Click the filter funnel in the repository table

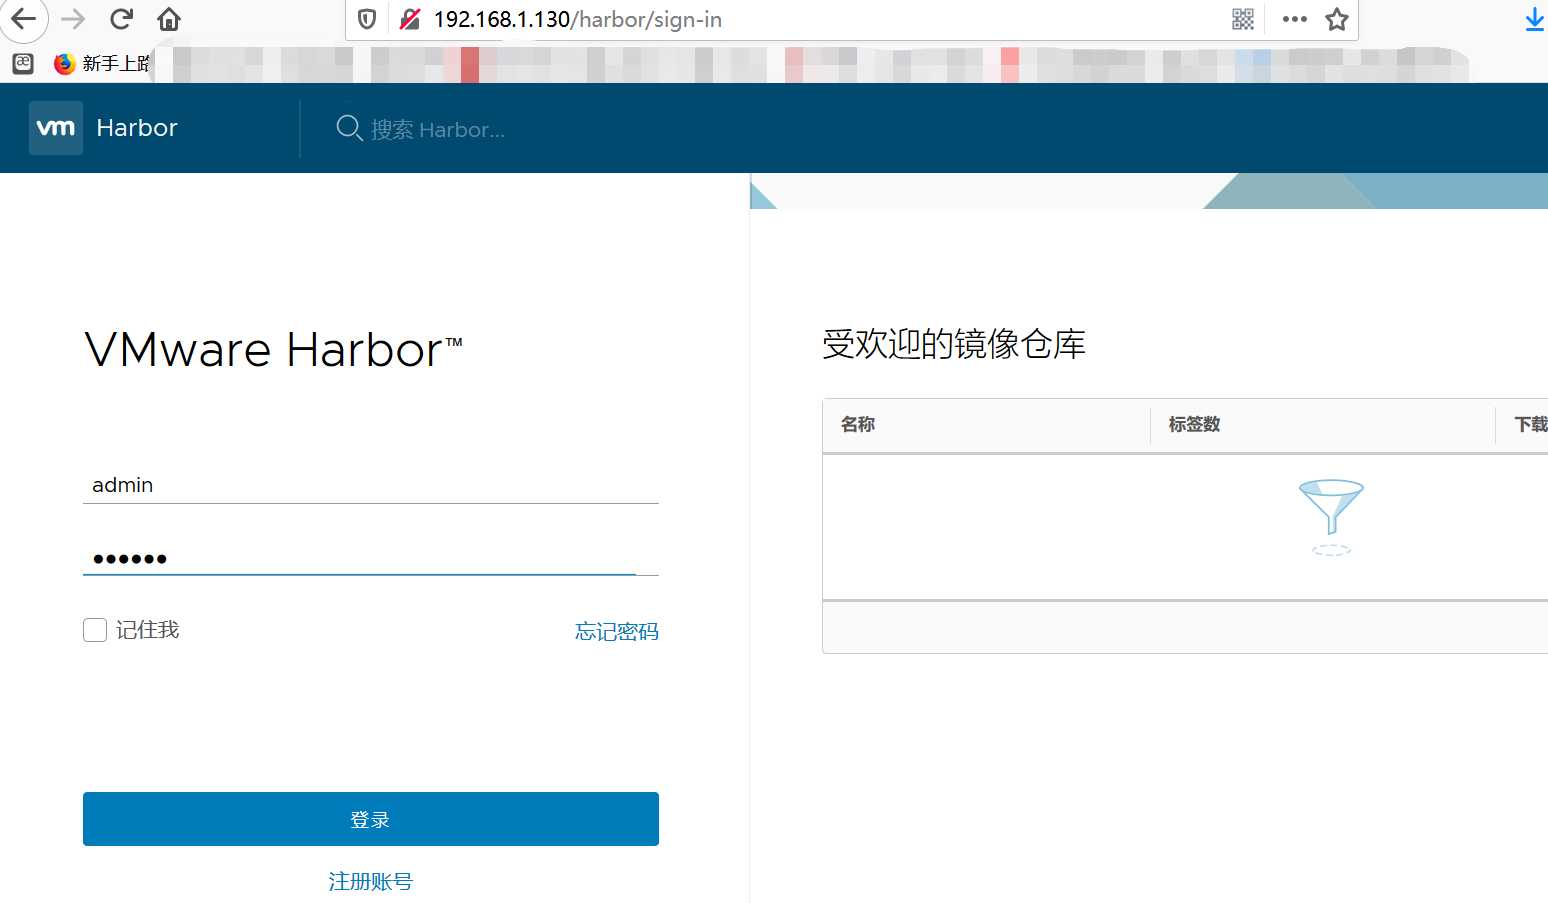(1331, 515)
